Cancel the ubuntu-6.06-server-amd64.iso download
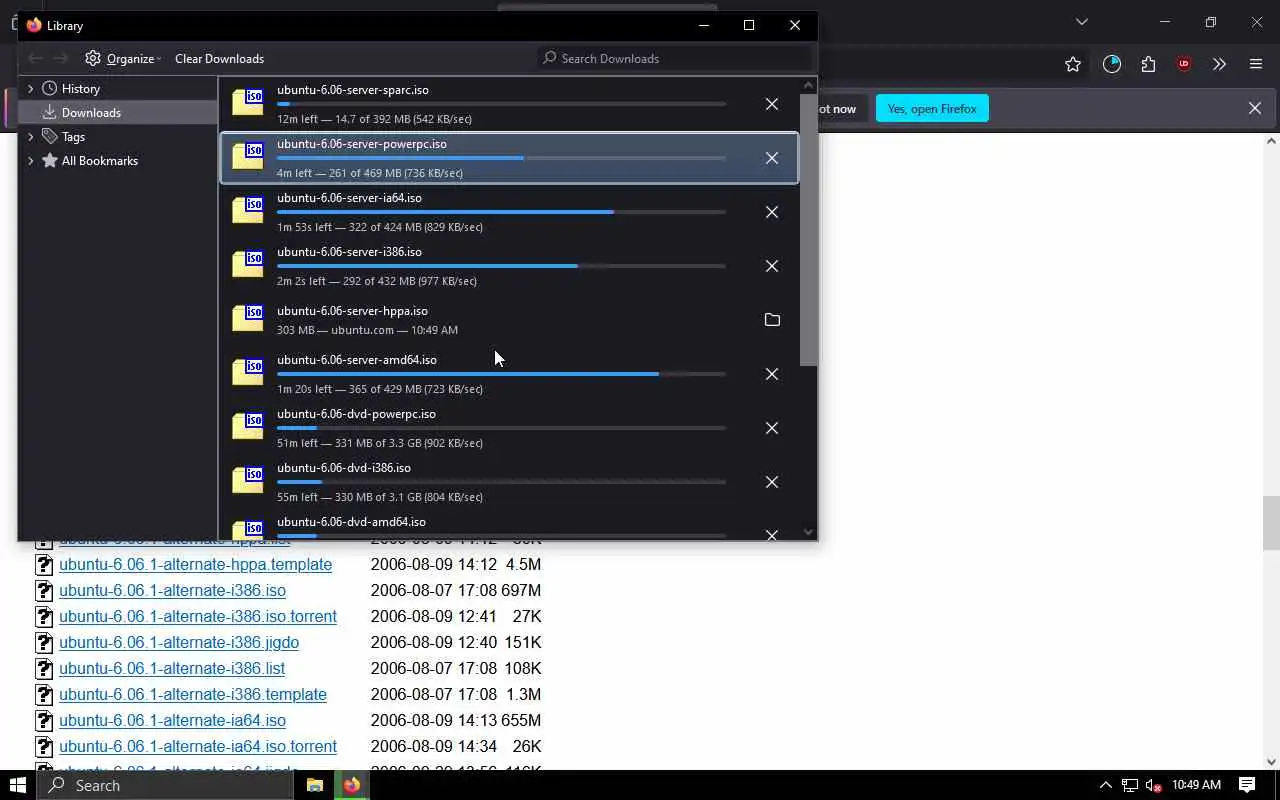Screen dimensions: 1280x800 [x=772, y=374]
